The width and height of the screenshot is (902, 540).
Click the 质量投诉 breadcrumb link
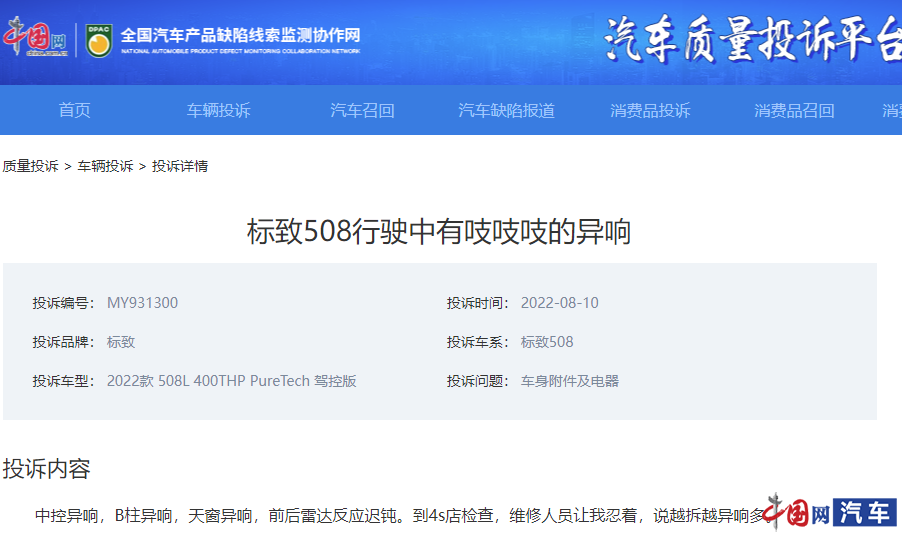pos(30,166)
